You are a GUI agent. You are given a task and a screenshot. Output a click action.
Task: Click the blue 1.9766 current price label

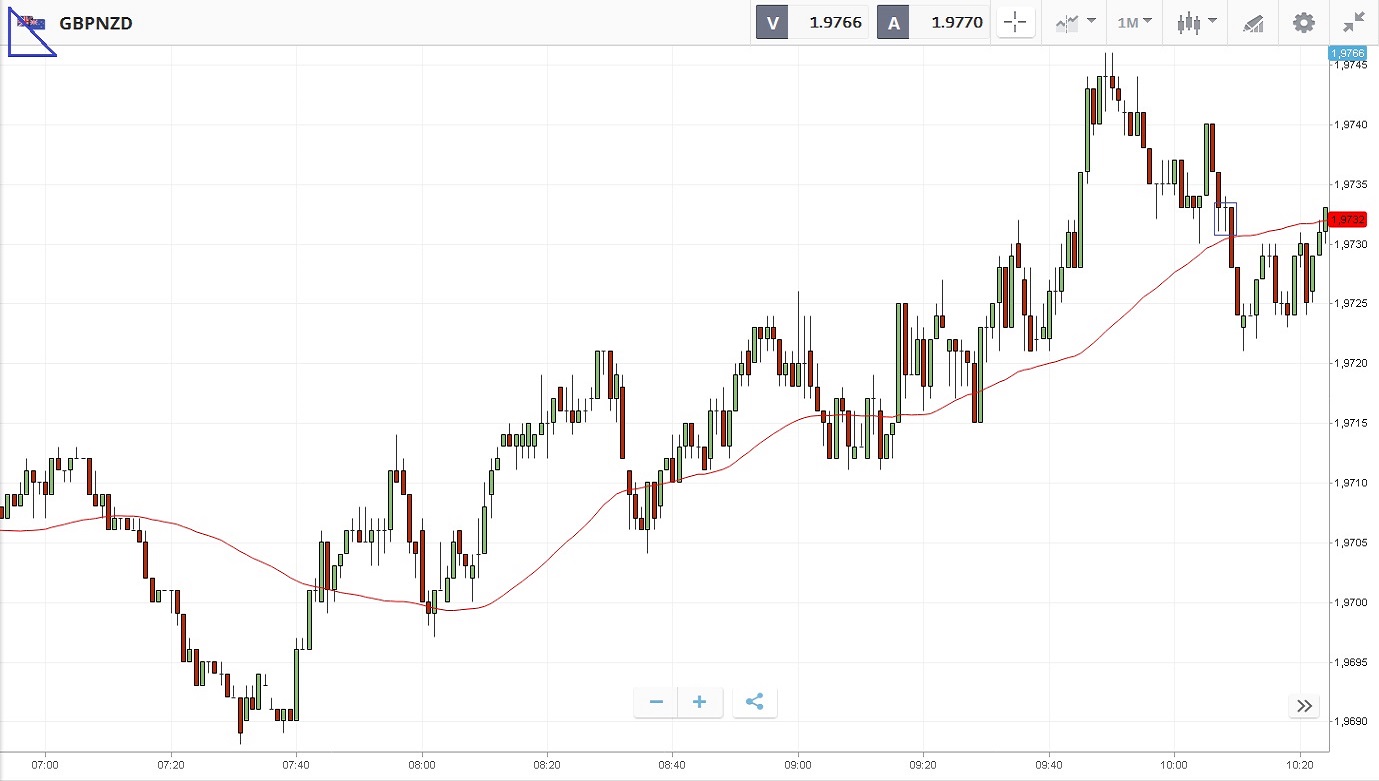1346,53
